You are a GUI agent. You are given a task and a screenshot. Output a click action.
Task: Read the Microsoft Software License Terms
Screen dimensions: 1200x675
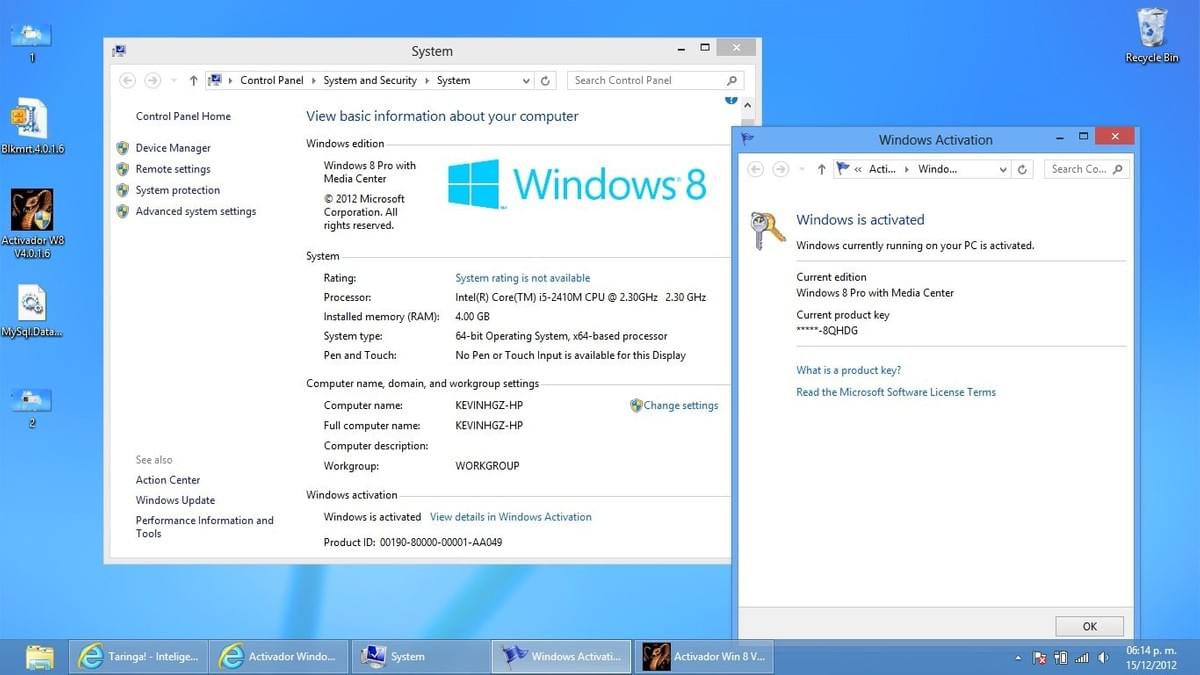coord(896,392)
